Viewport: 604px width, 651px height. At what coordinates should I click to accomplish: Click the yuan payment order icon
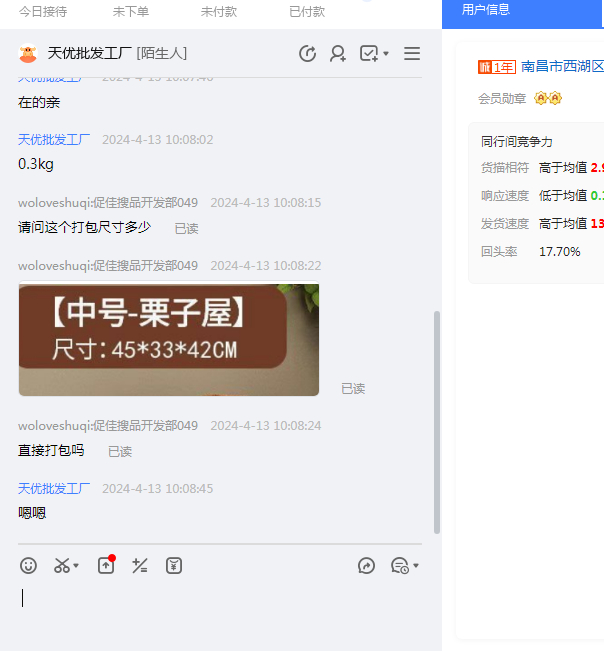[x=174, y=566]
